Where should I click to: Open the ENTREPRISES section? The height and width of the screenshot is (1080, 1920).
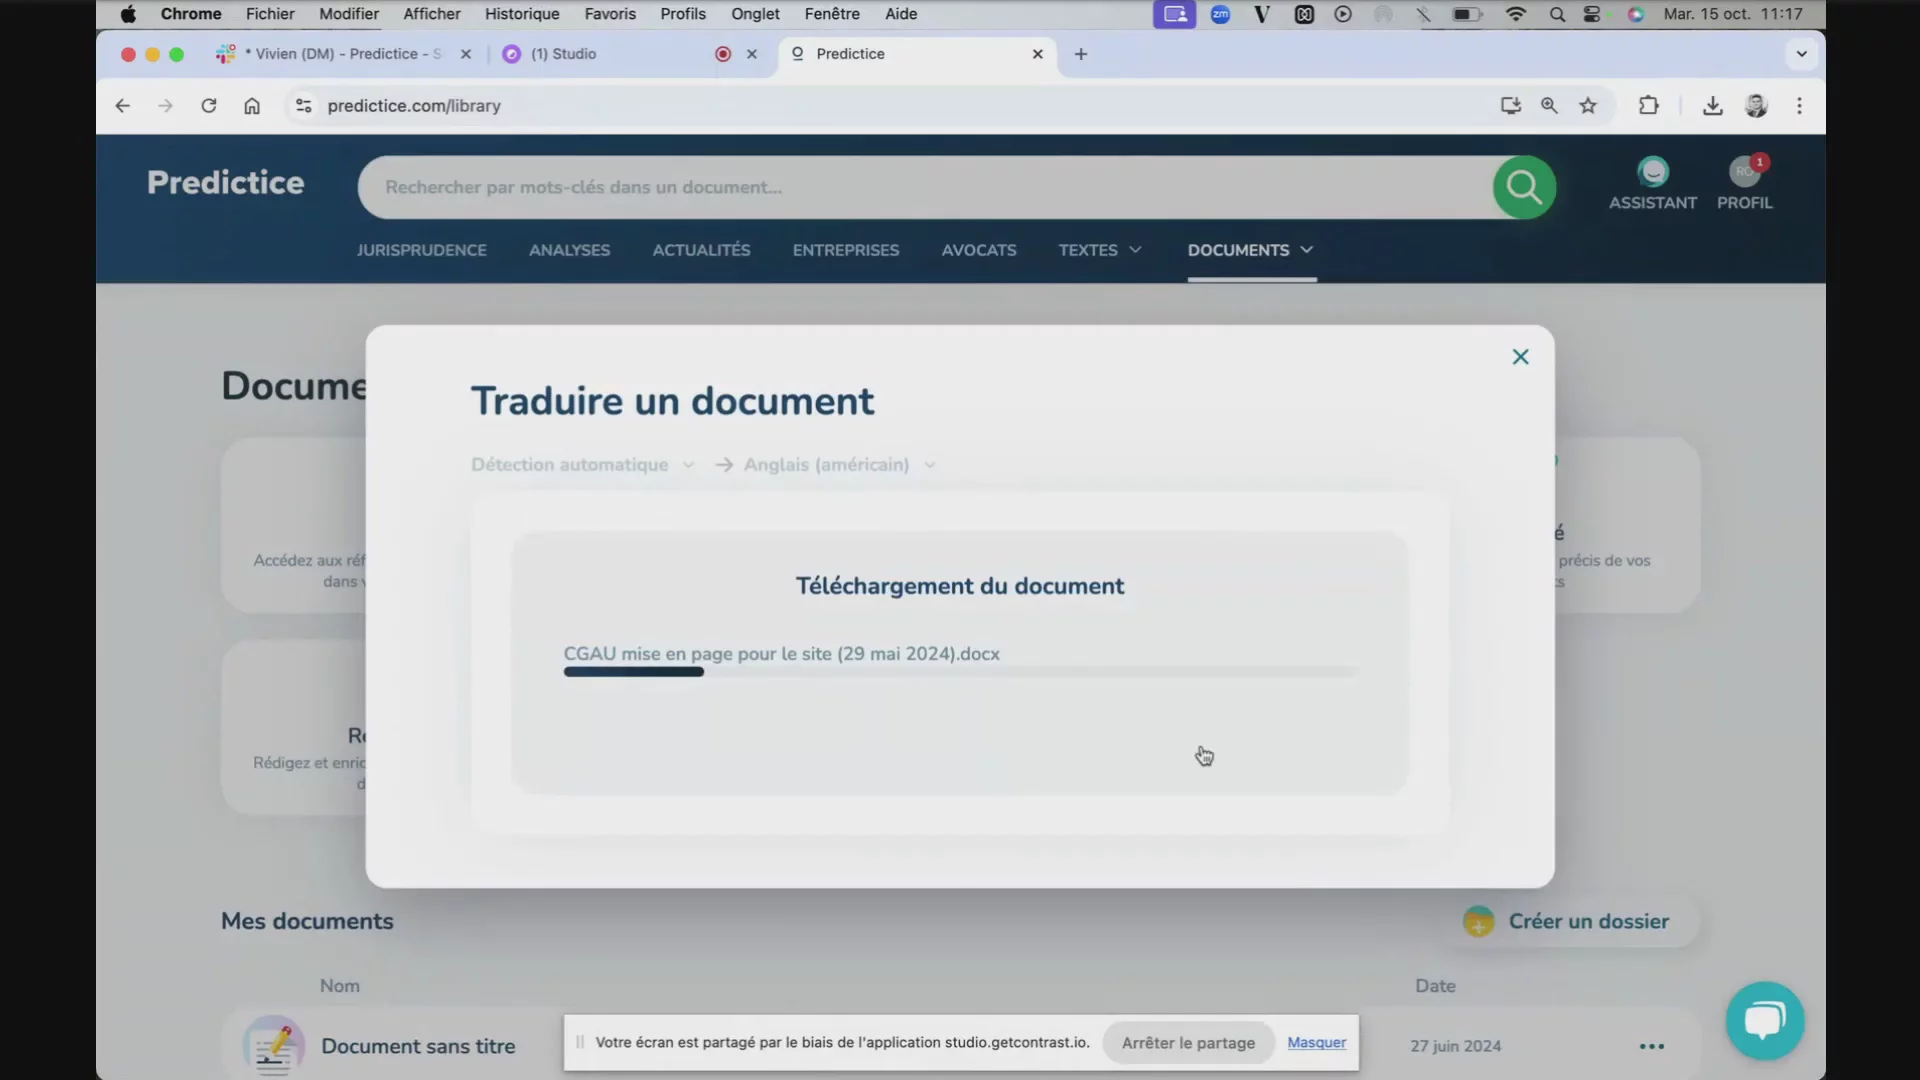[x=845, y=250]
